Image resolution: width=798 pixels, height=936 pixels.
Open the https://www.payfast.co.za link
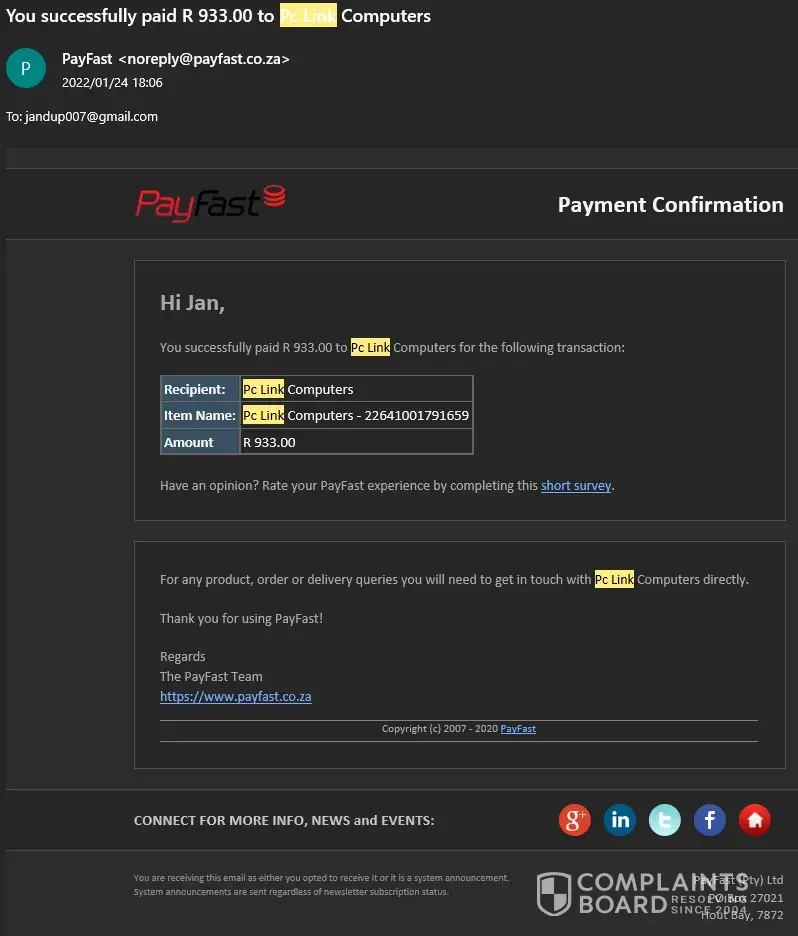pyautogui.click(x=236, y=697)
